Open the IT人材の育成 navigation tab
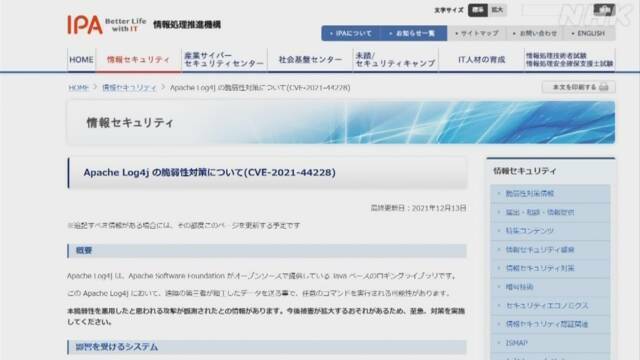 click(482, 60)
